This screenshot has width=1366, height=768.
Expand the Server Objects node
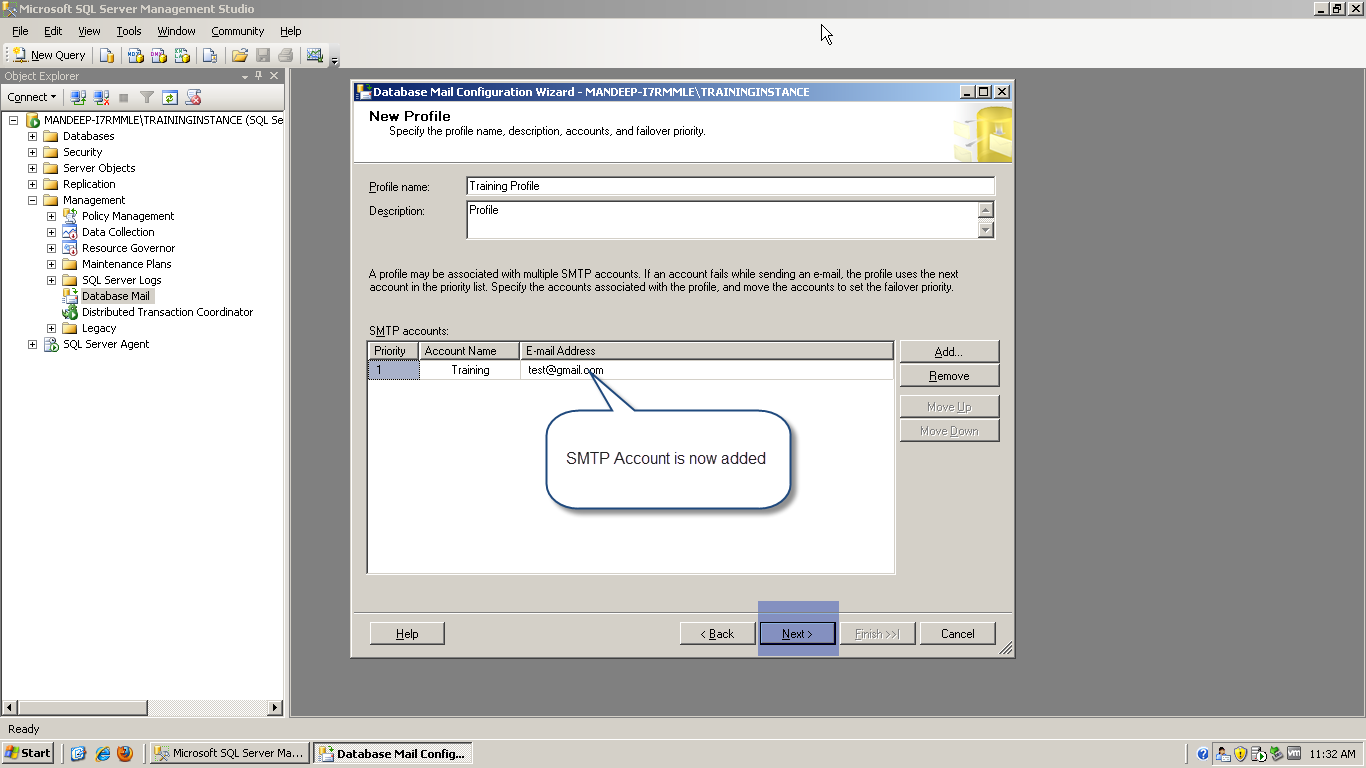(x=33, y=168)
